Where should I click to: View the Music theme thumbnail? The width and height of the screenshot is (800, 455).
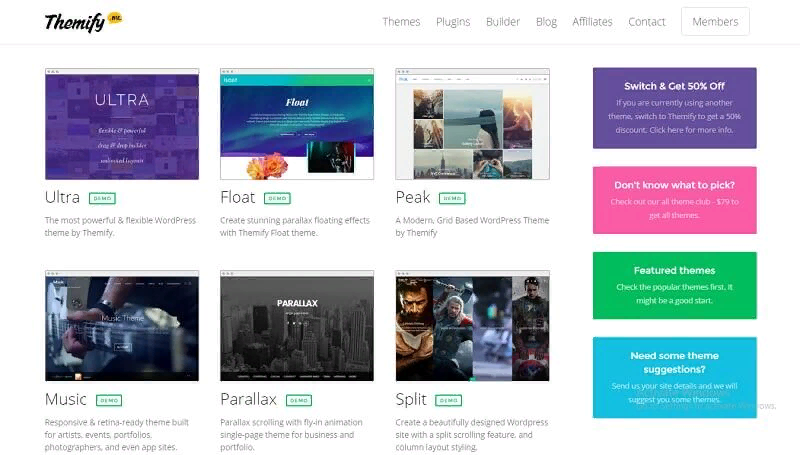click(x=122, y=326)
